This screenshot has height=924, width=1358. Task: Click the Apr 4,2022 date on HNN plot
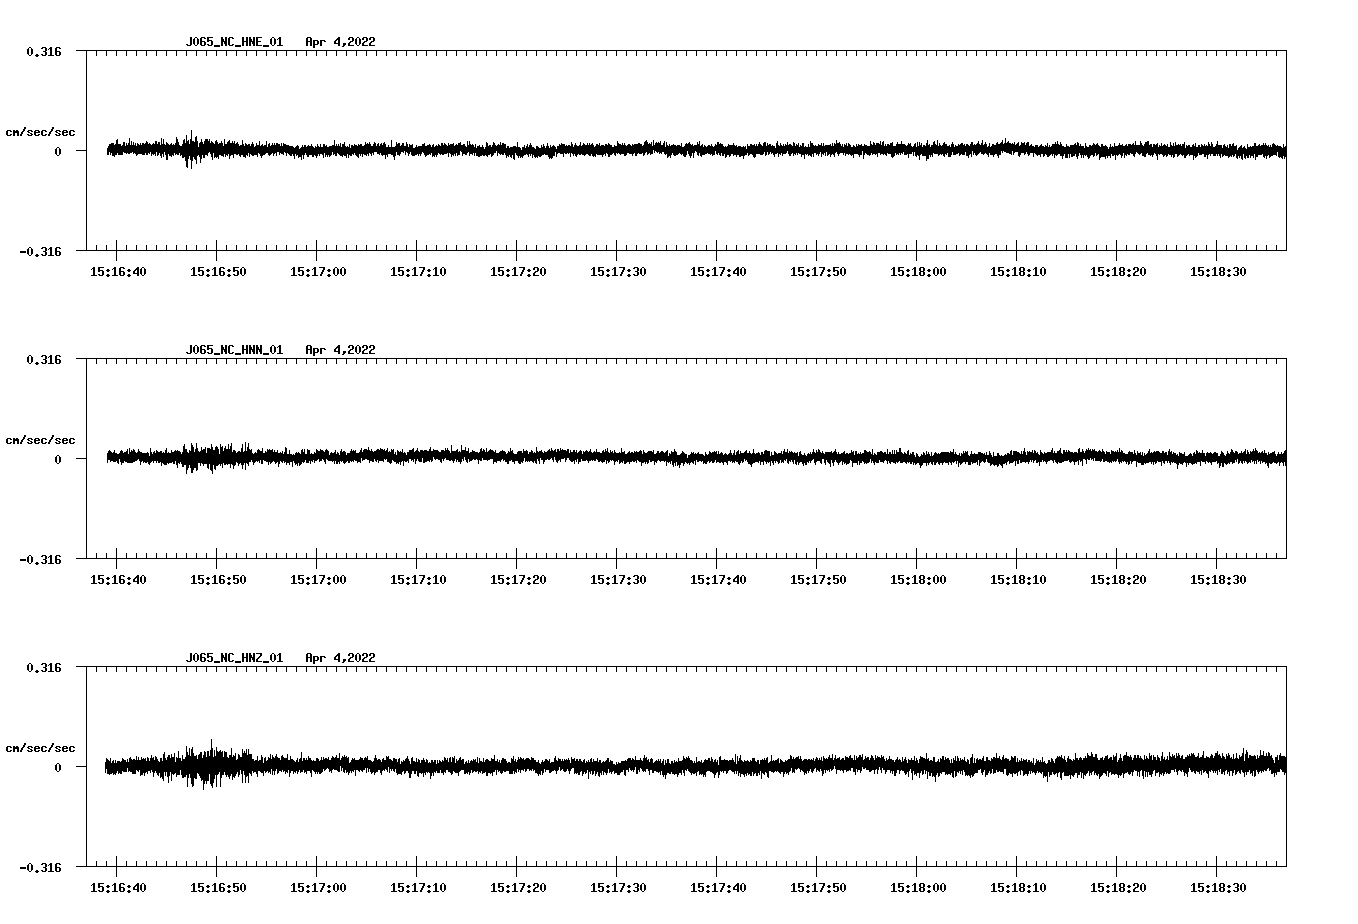[341, 350]
